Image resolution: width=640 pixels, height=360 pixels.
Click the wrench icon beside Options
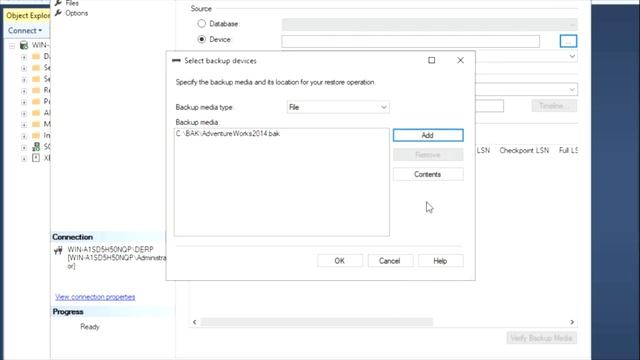pos(58,13)
